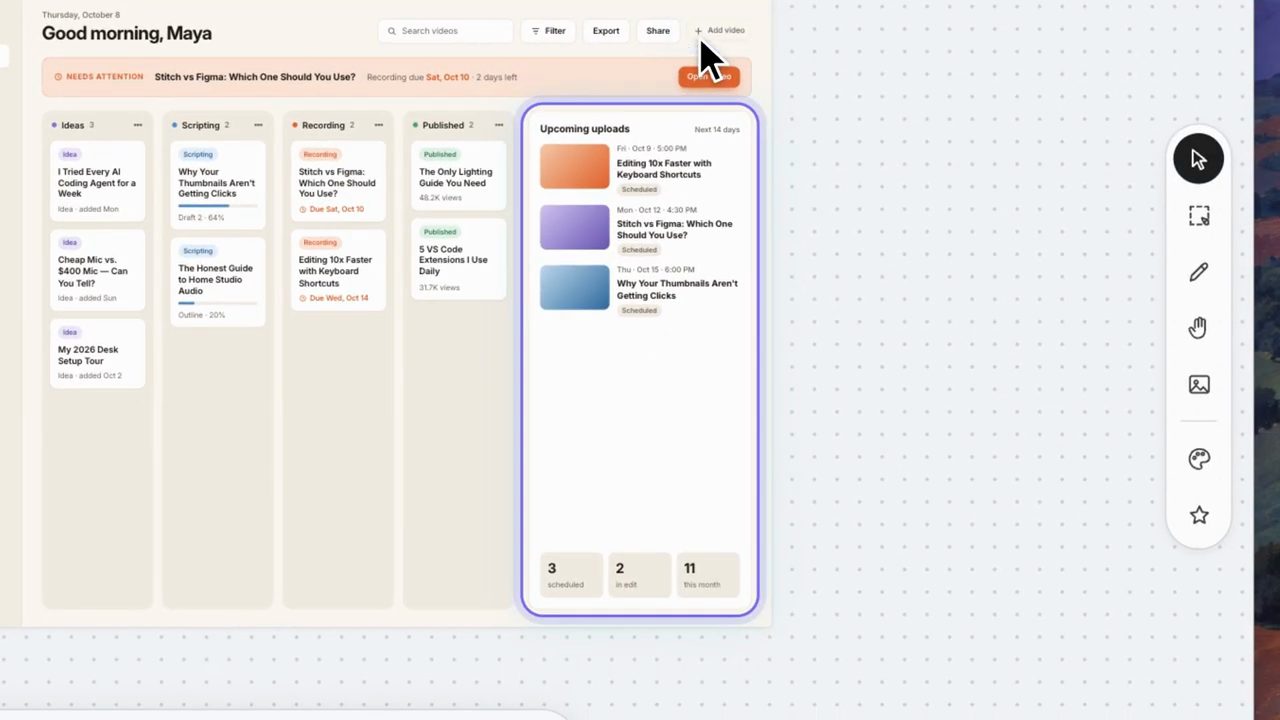Activate the hand pan tool
The width and height of the screenshot is (1280, 720).
point(1198,328)
